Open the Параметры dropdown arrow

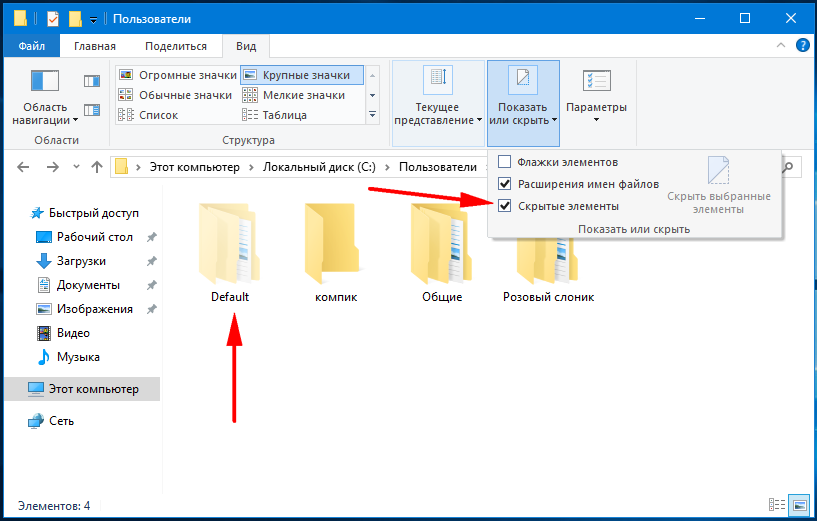coord(597,120)
